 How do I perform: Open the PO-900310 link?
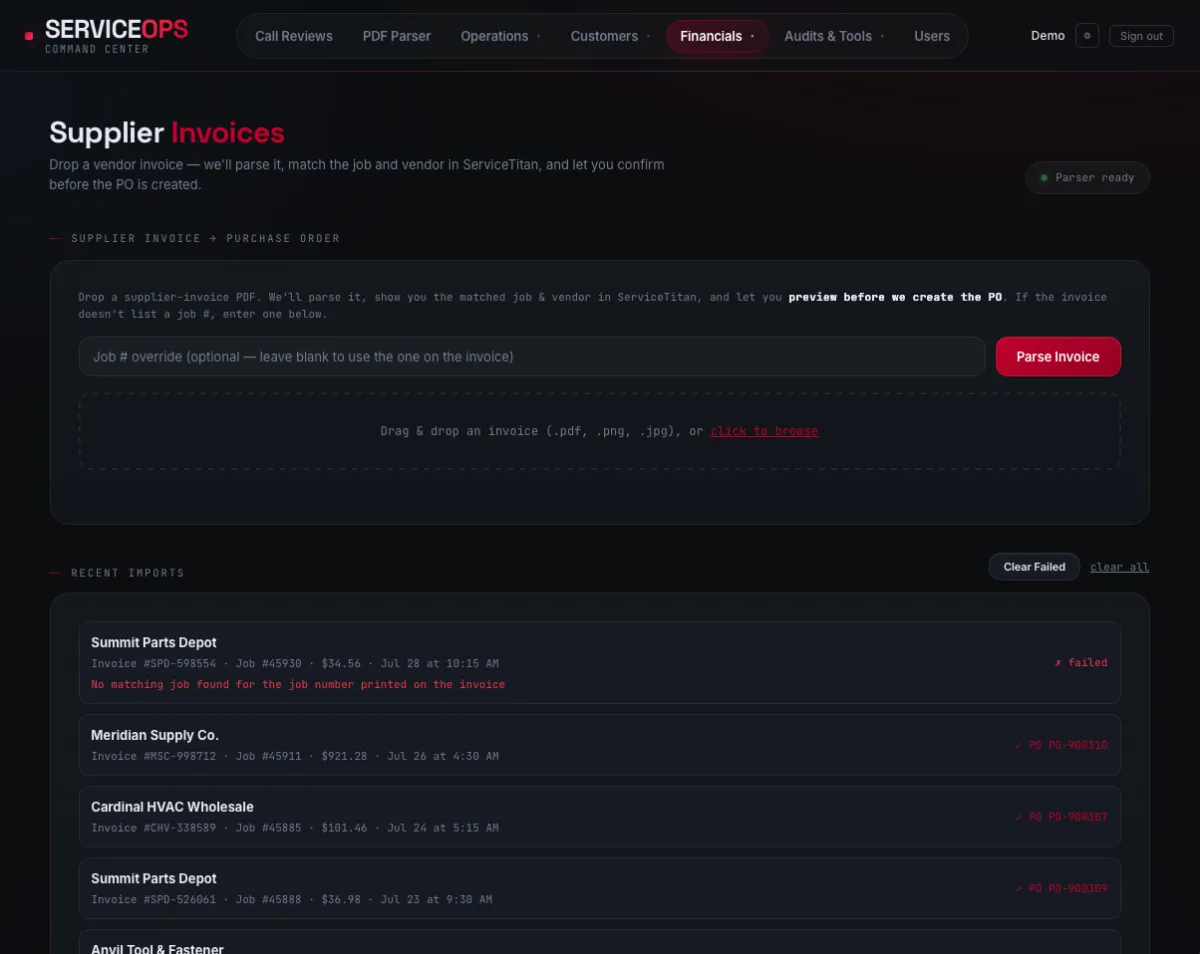tap(1061, 745)
